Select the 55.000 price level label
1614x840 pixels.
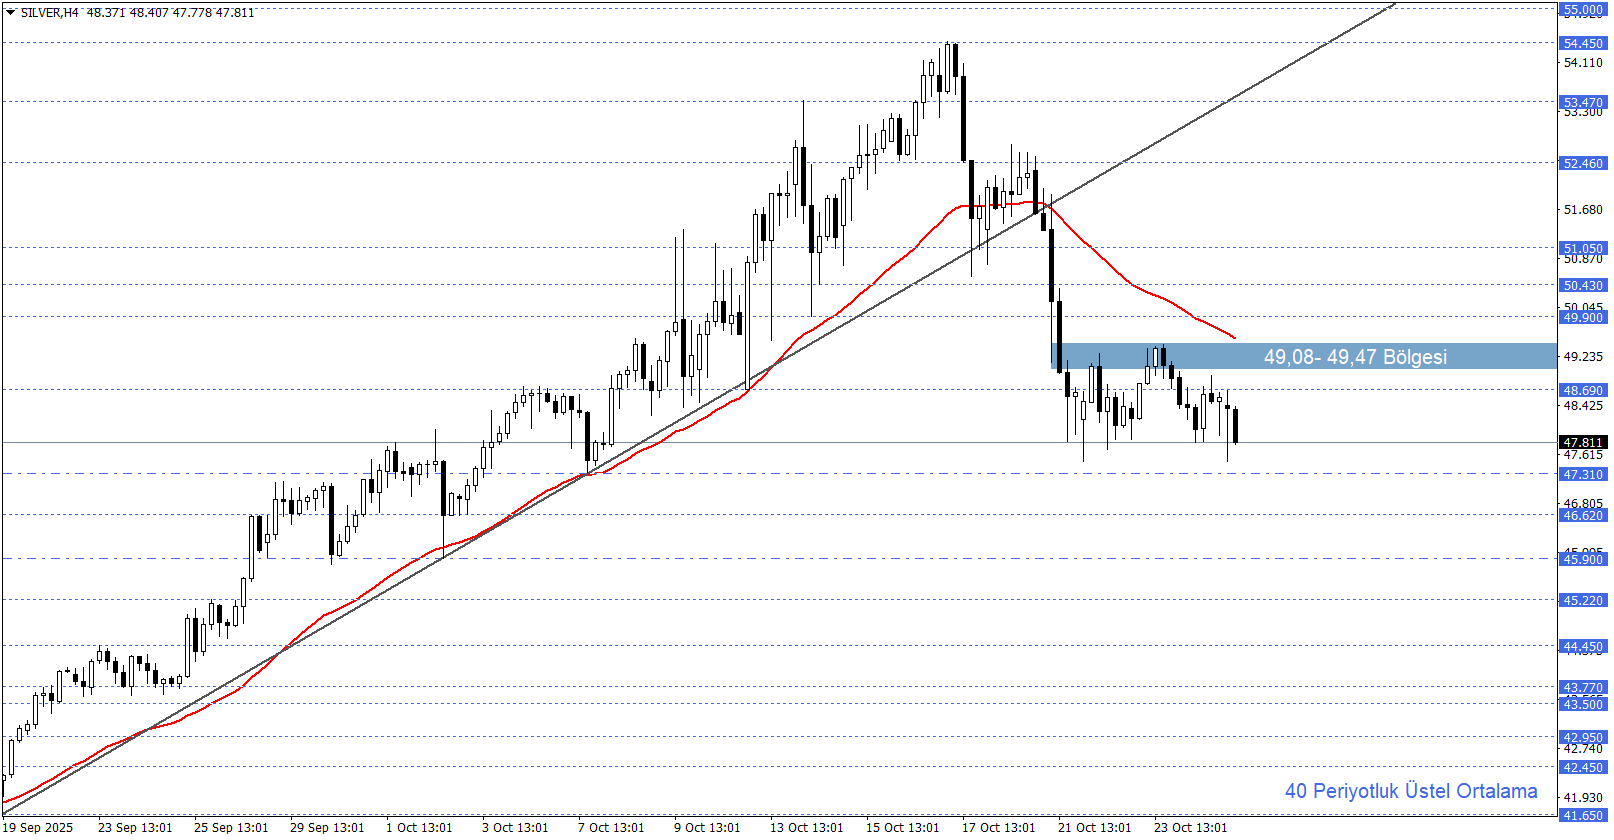click(1583, 10)
